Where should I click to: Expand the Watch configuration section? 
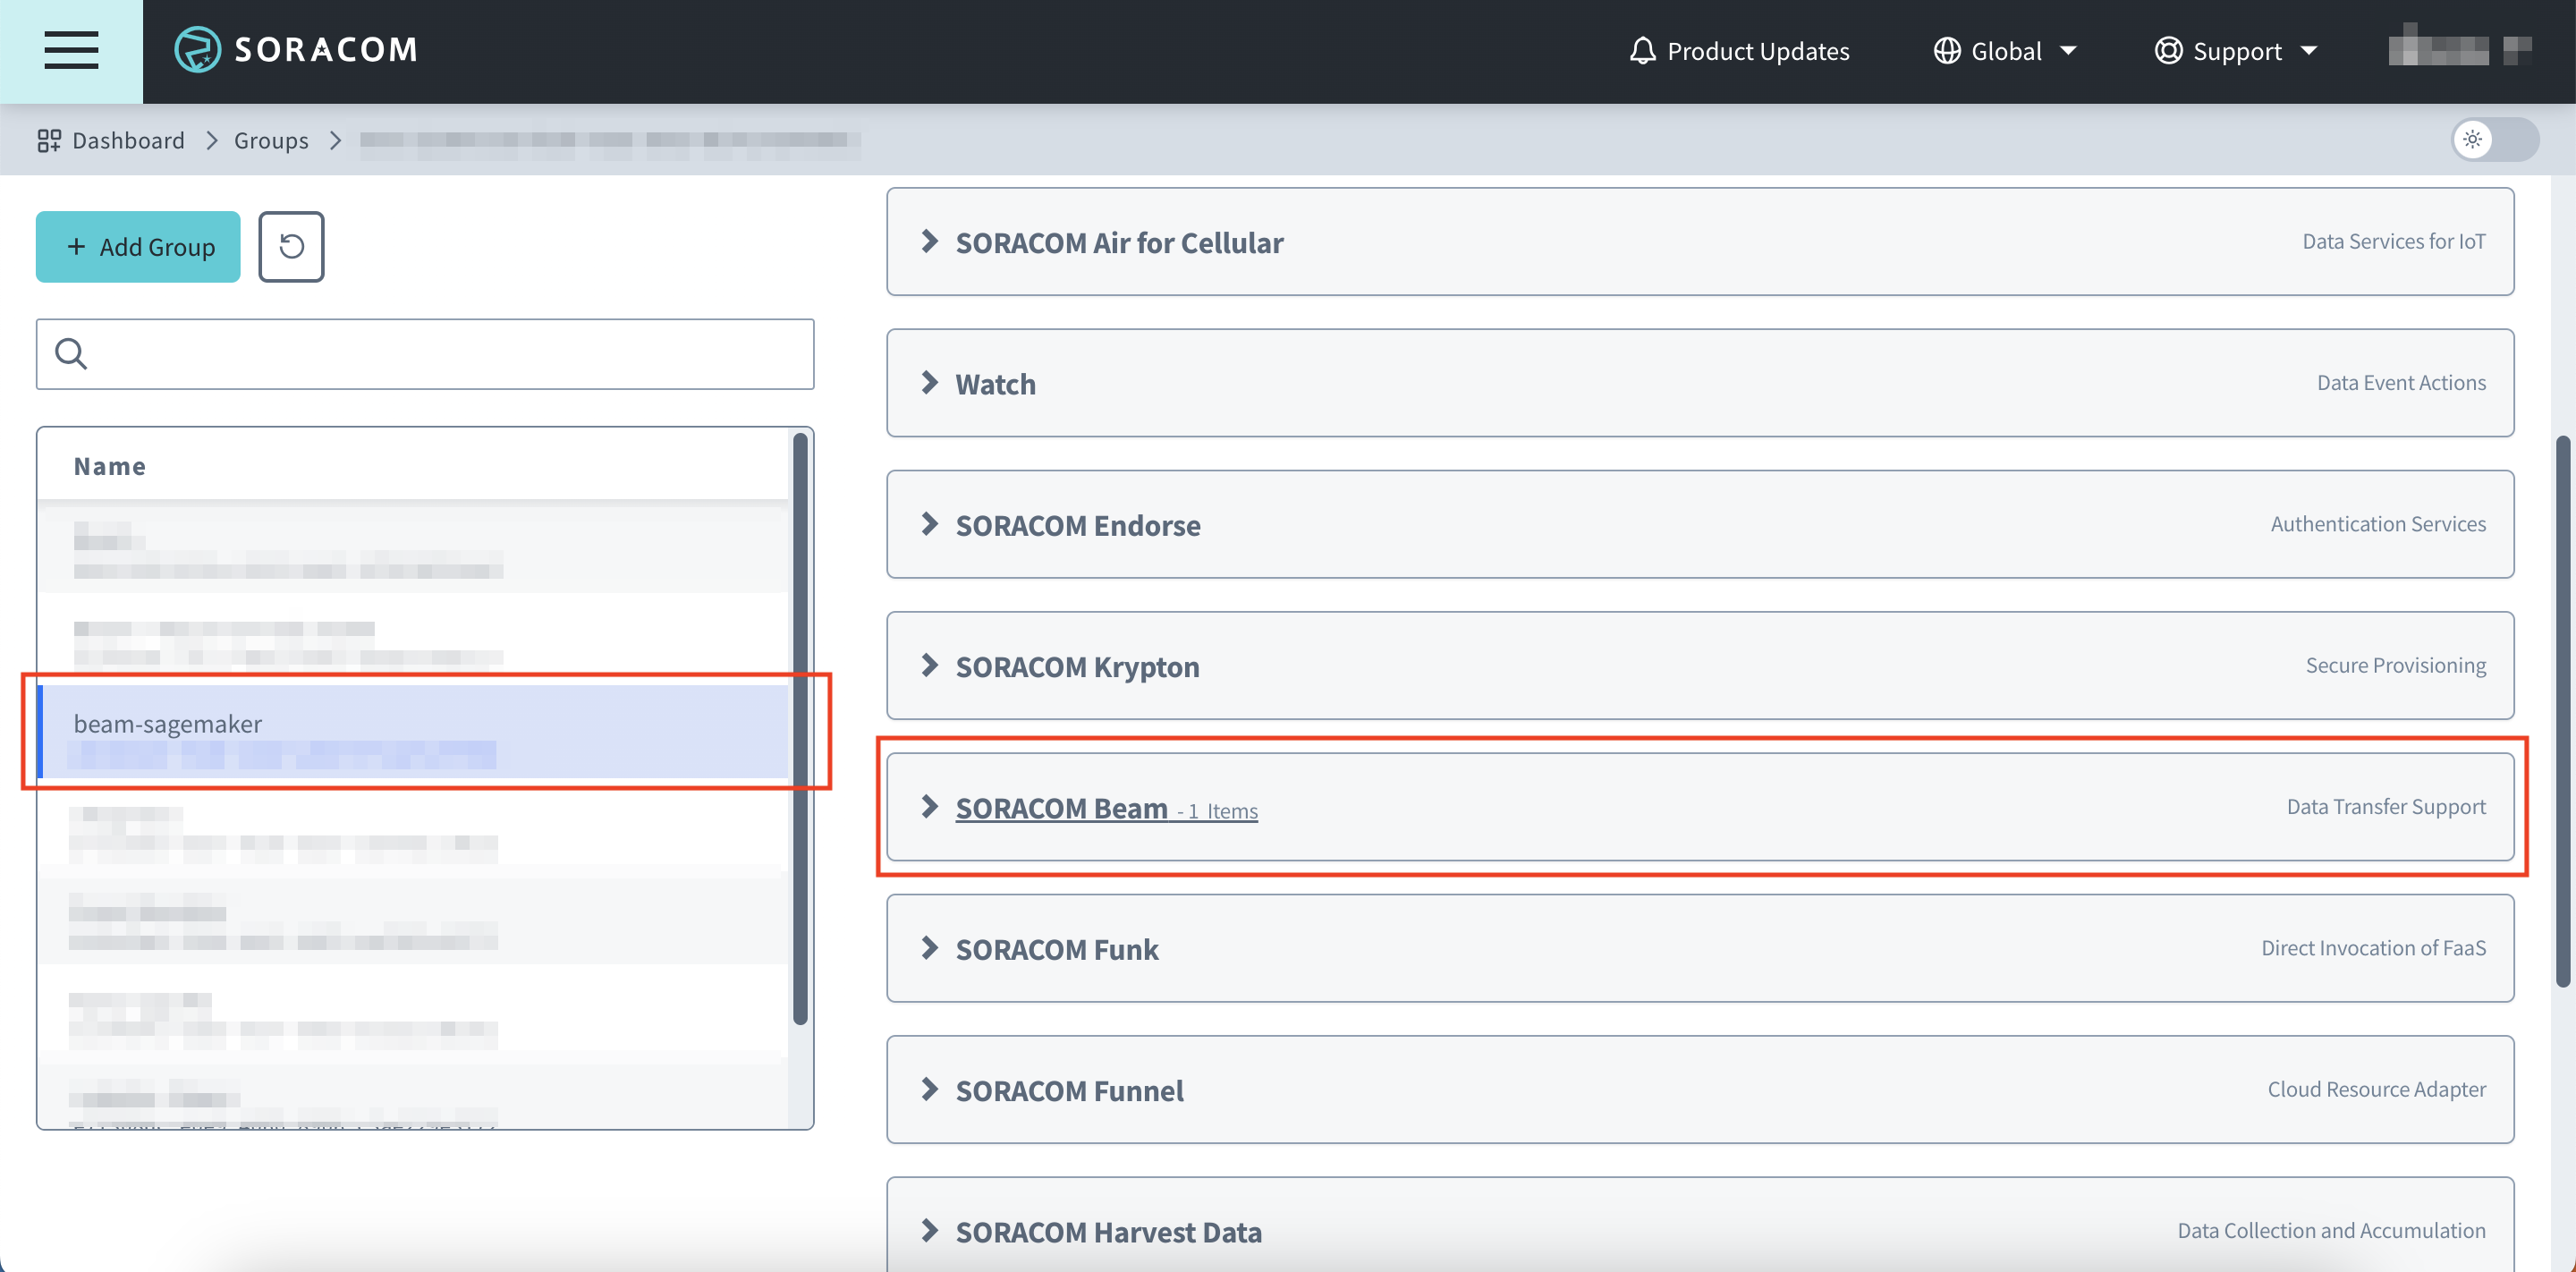(995, 383)
